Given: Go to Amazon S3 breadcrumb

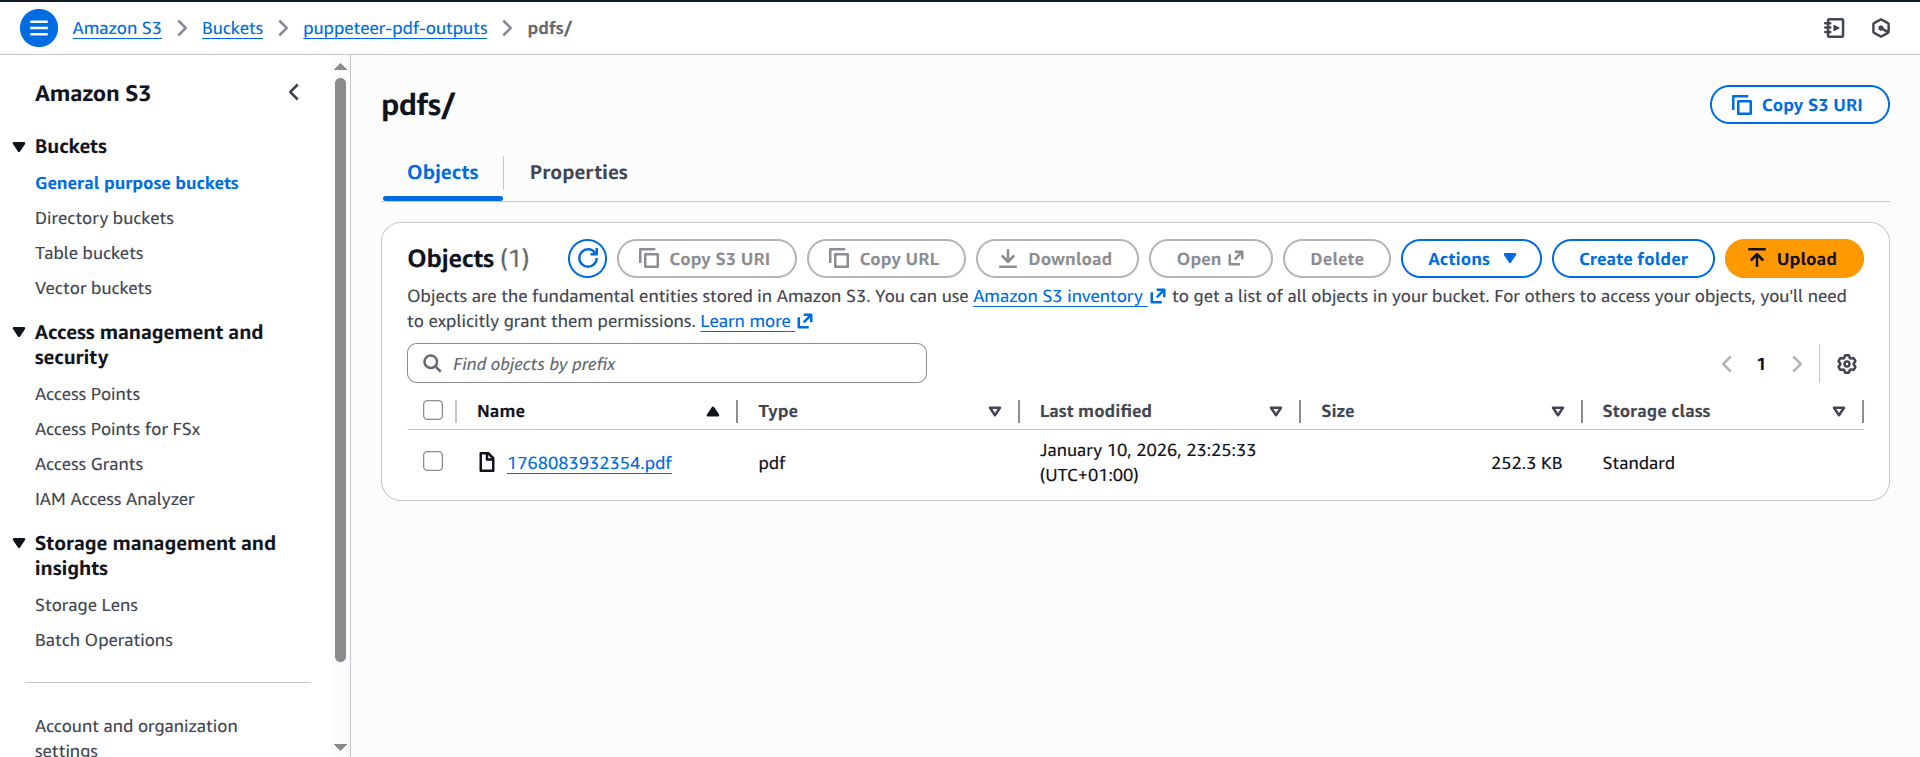Looking at the screenshot, I should click(117, 28).
